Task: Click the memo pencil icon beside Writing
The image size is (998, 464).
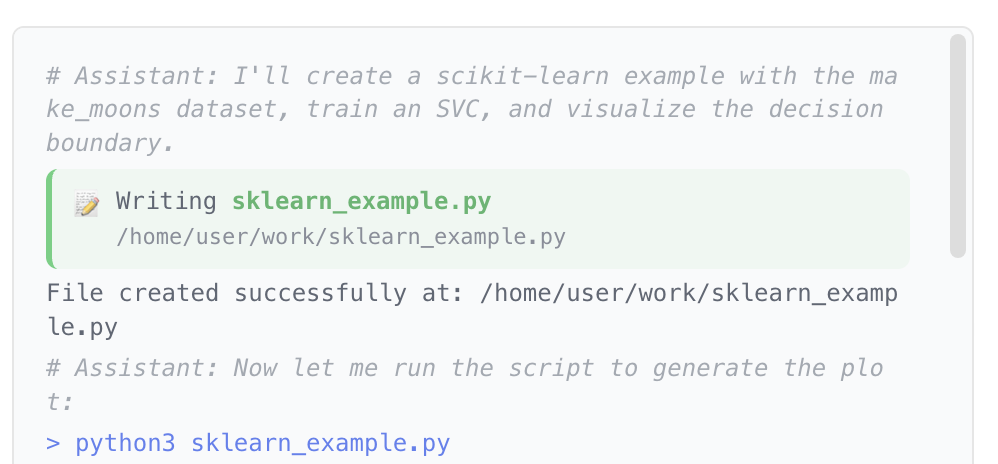Action: [87, 204]
